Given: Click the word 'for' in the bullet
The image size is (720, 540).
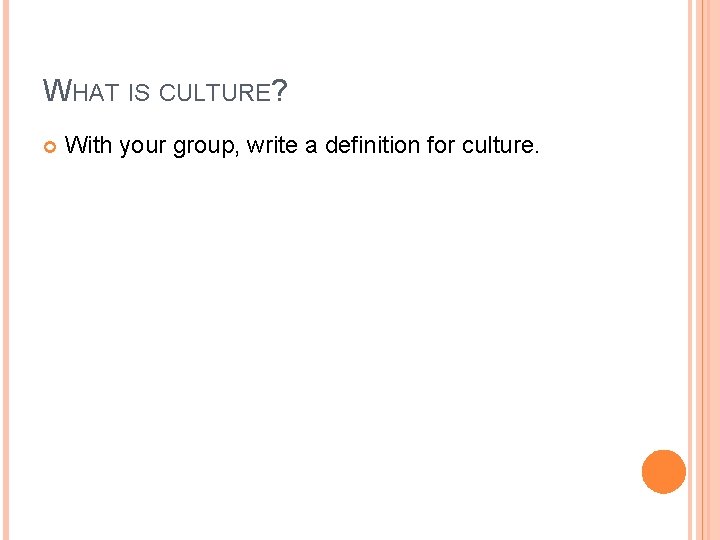Looking at the screenshot, I should pos(441,146).
